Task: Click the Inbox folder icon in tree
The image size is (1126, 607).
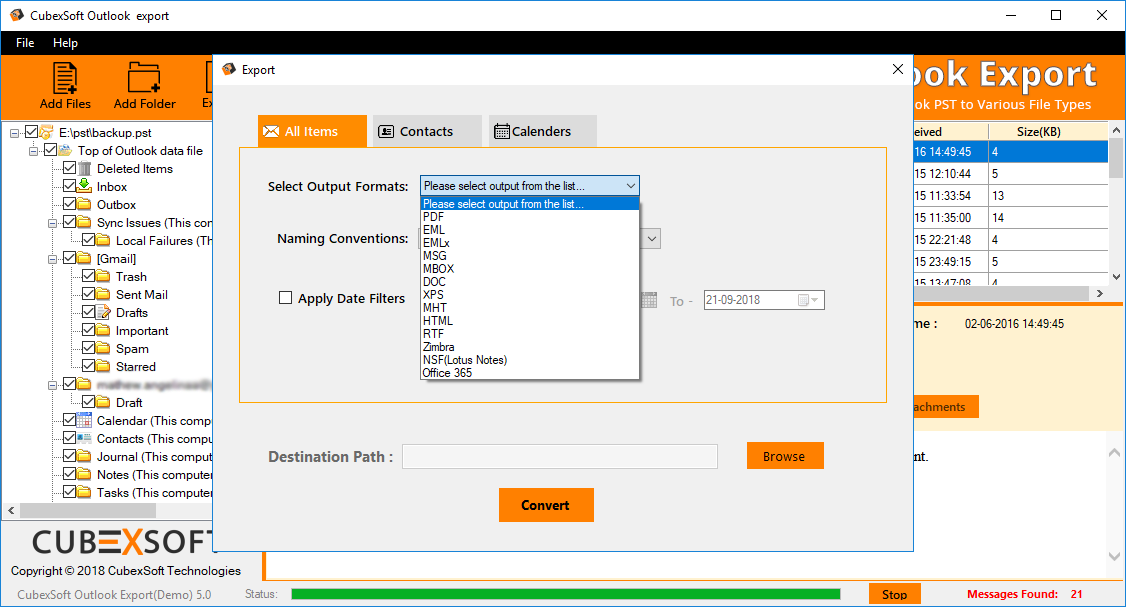Action: coord(85,186)
